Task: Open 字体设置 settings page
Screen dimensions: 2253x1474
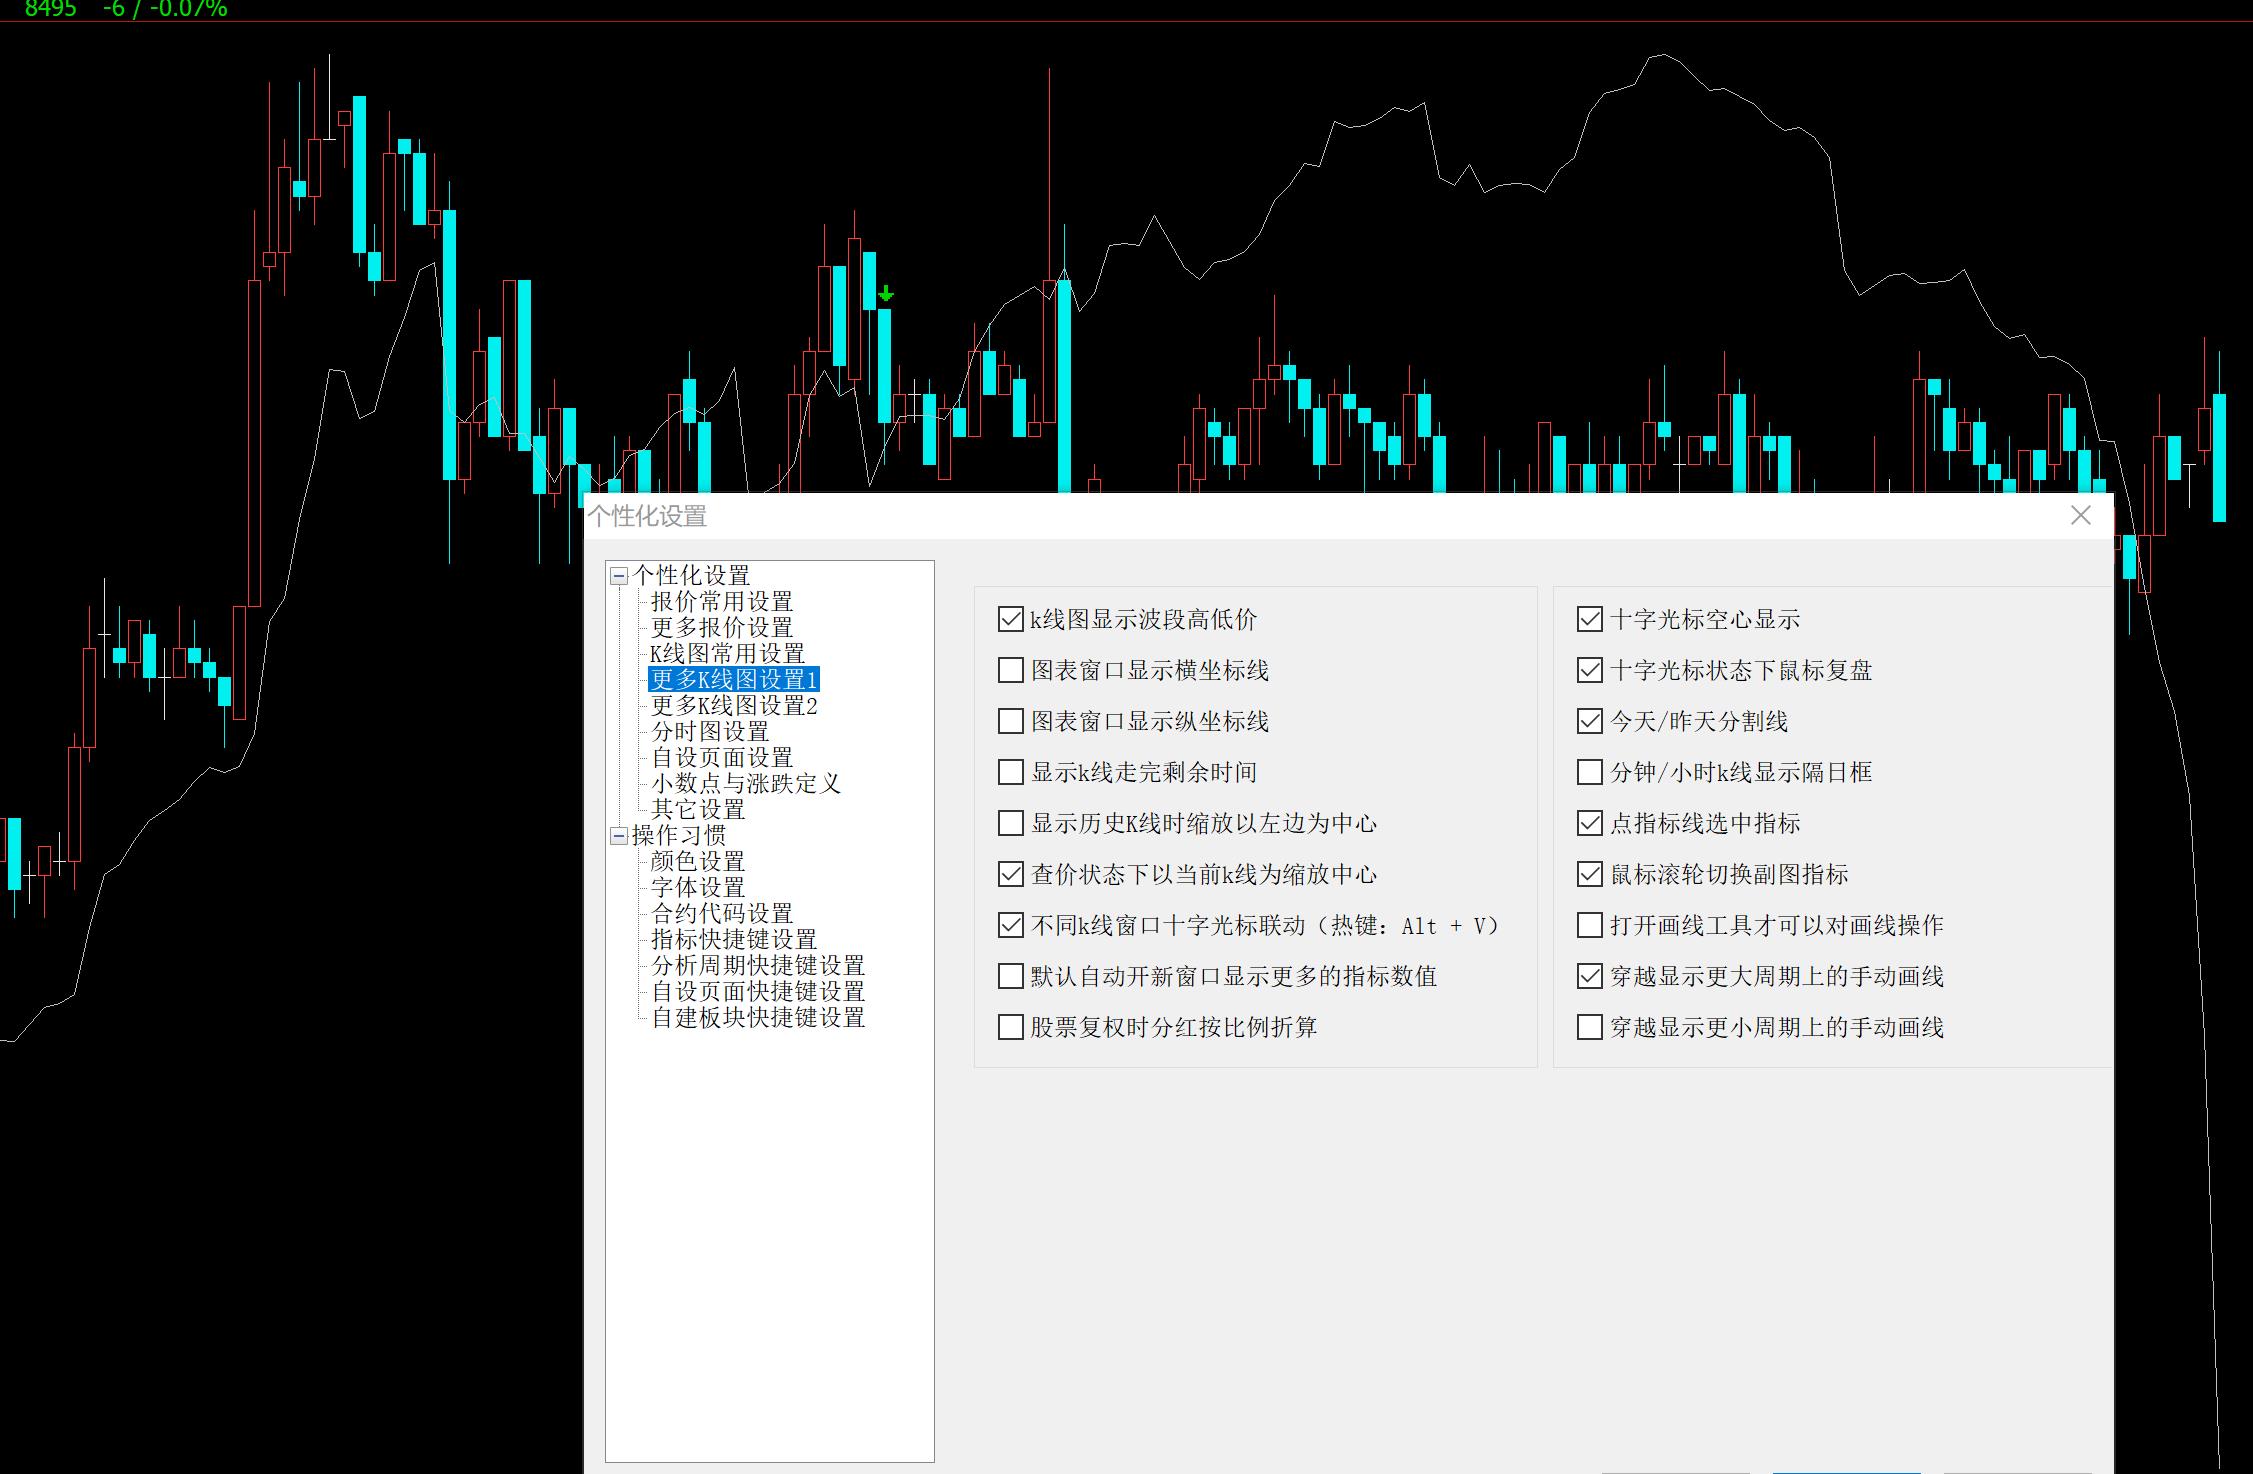Action: click(697, 888)
